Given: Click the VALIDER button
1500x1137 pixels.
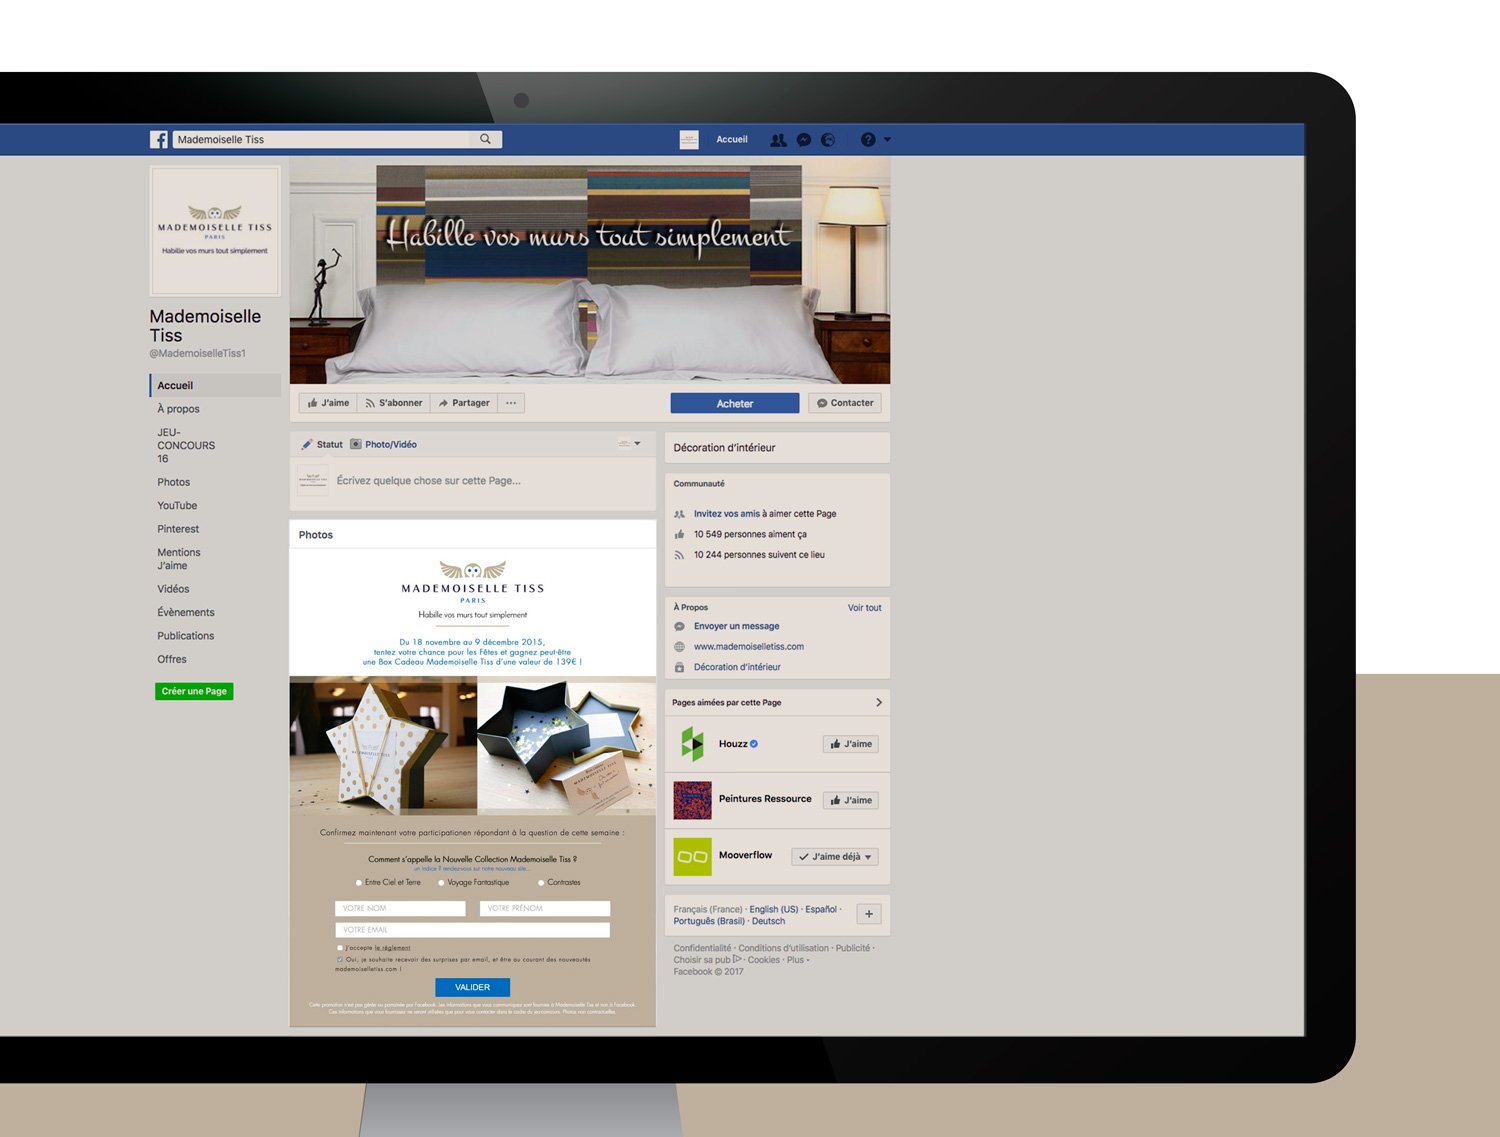Looking at the screenshot, I should point(473,987).
